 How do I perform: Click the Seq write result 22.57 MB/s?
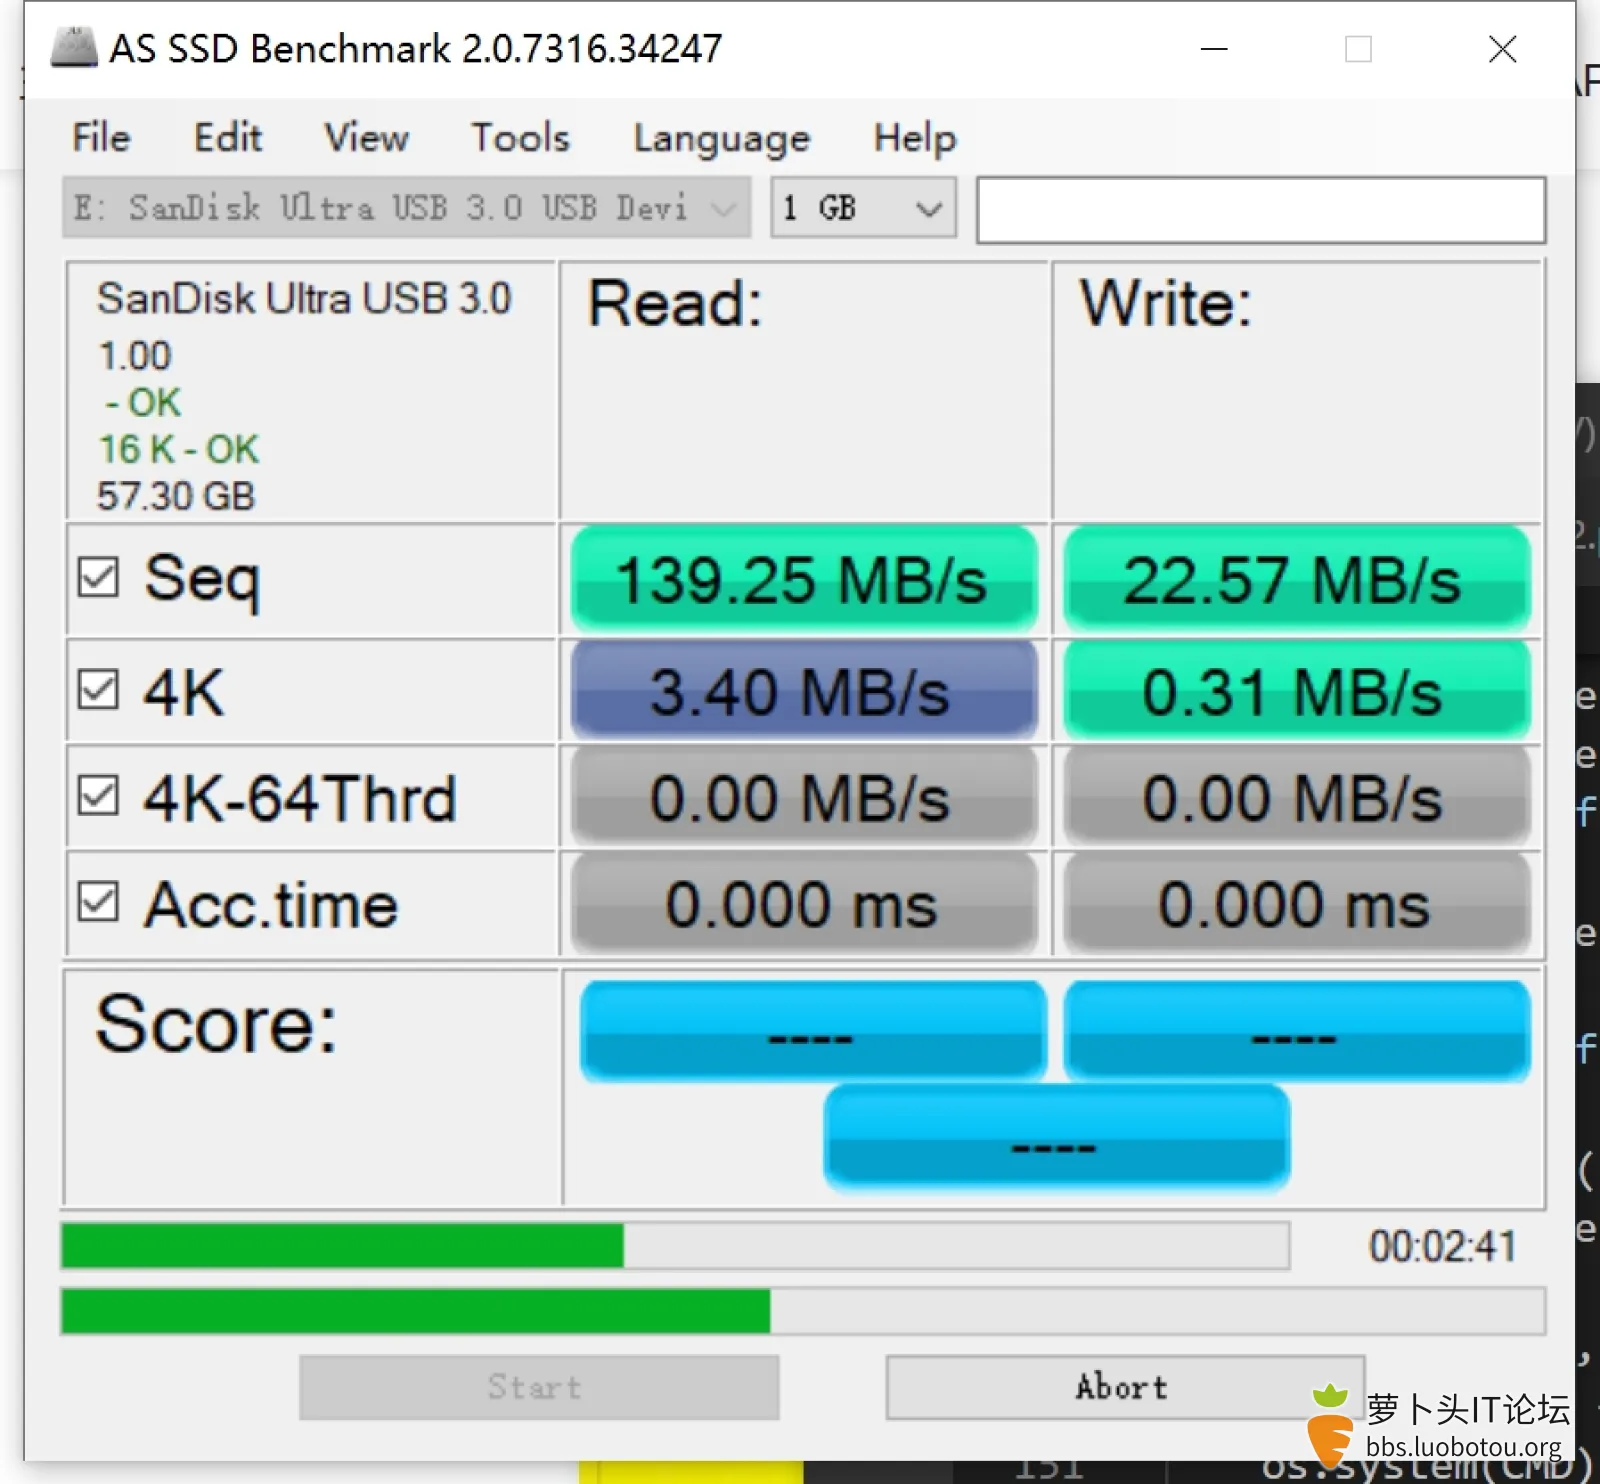pyautogui.click(x=1296, y=579)
